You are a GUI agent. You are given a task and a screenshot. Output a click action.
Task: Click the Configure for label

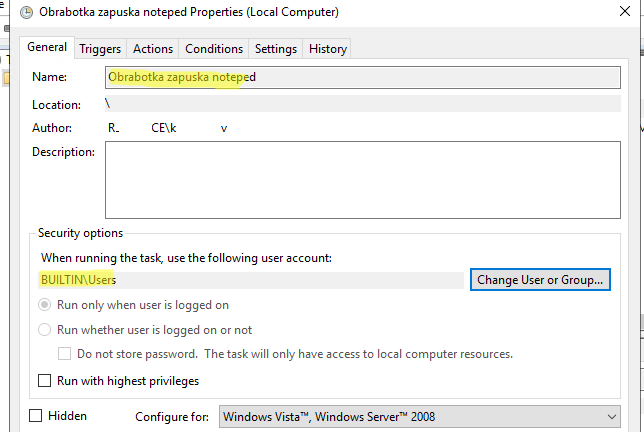pos(172,417)
